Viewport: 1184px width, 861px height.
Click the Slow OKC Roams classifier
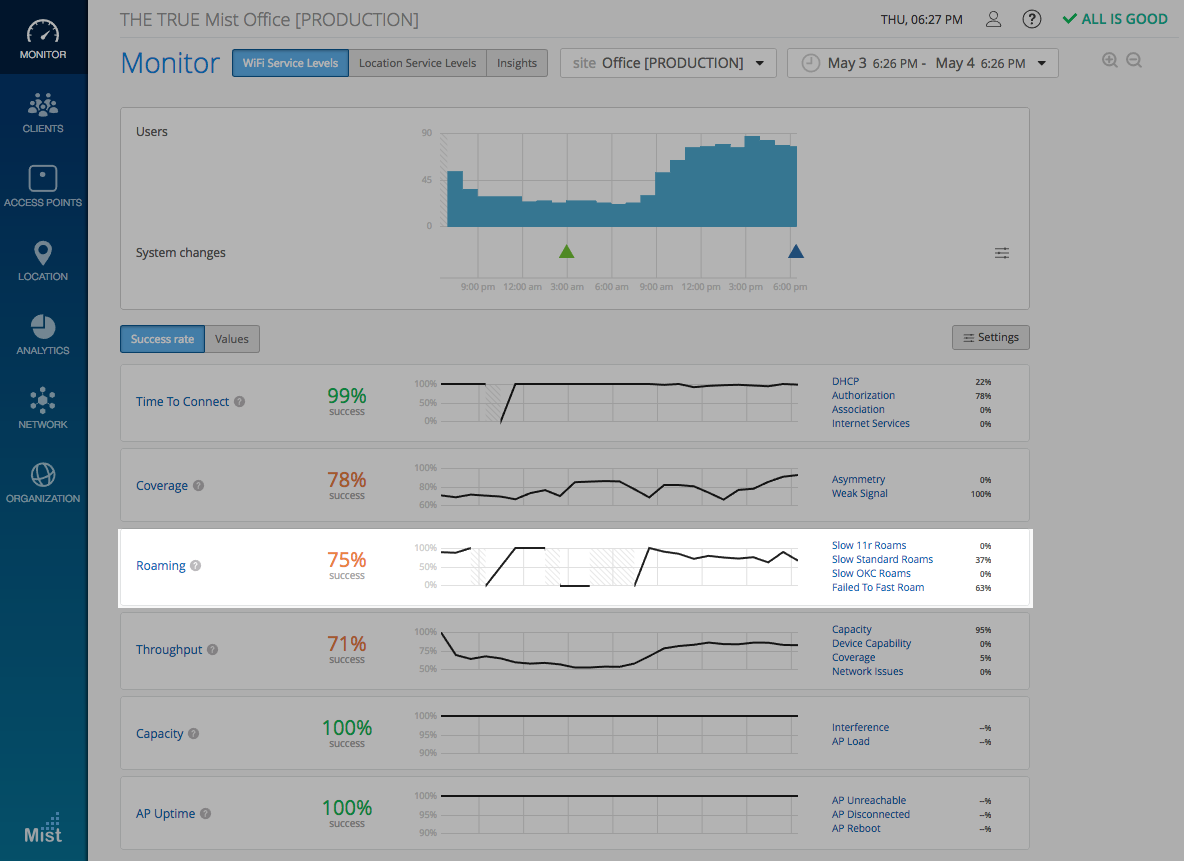(871, 573)
